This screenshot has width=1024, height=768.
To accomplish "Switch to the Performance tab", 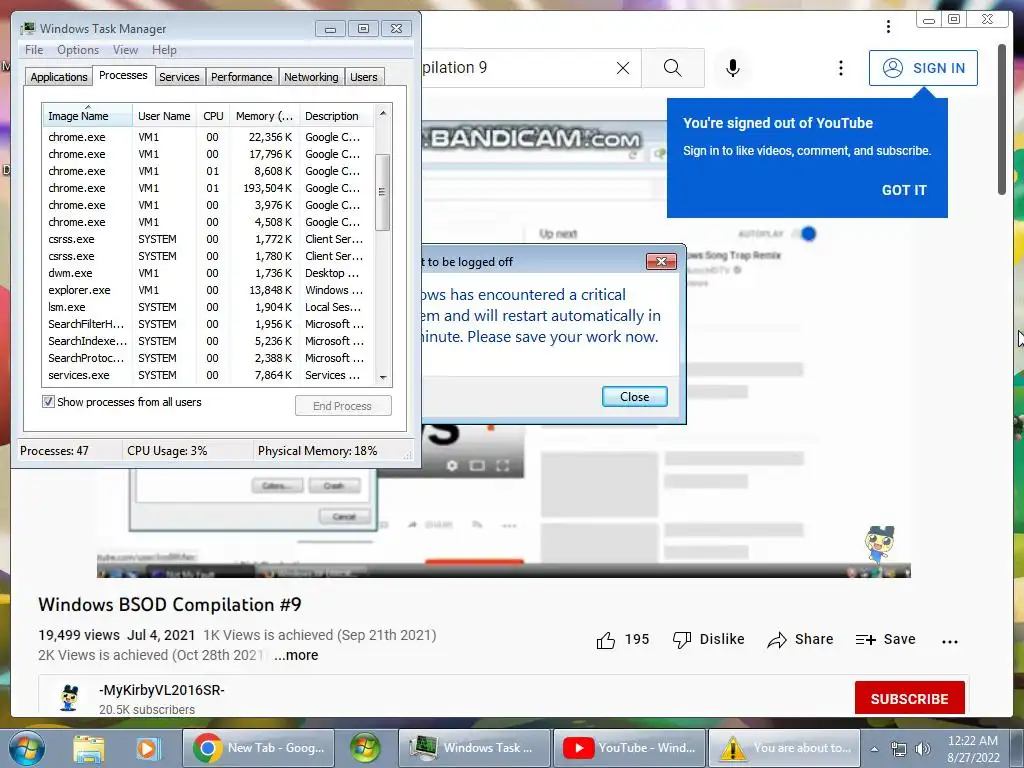I will (x=241, y=77).
